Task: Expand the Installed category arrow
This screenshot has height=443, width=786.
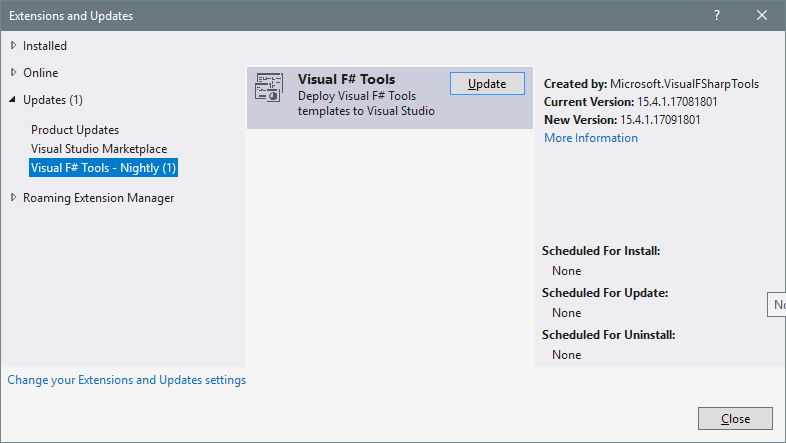Action: [14, 46]
